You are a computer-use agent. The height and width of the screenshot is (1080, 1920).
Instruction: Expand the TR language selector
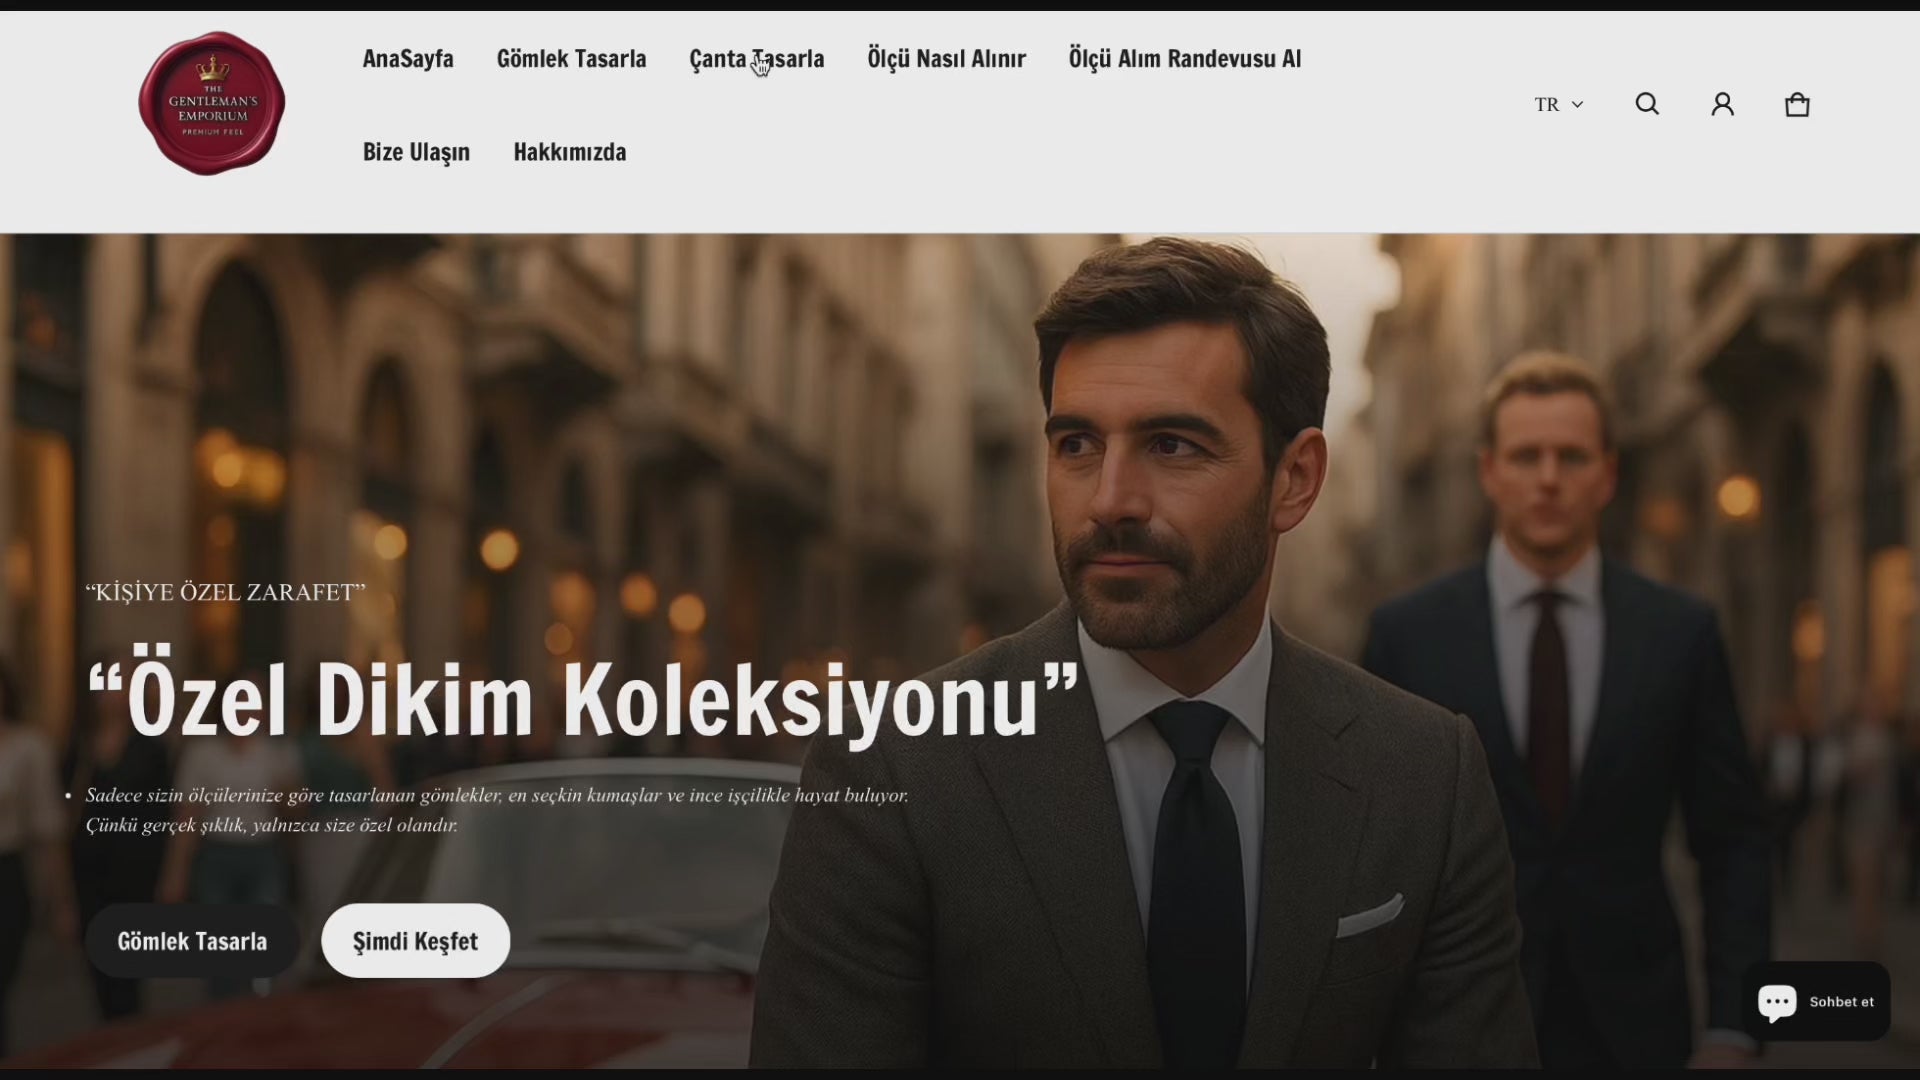pos(1558,104)
